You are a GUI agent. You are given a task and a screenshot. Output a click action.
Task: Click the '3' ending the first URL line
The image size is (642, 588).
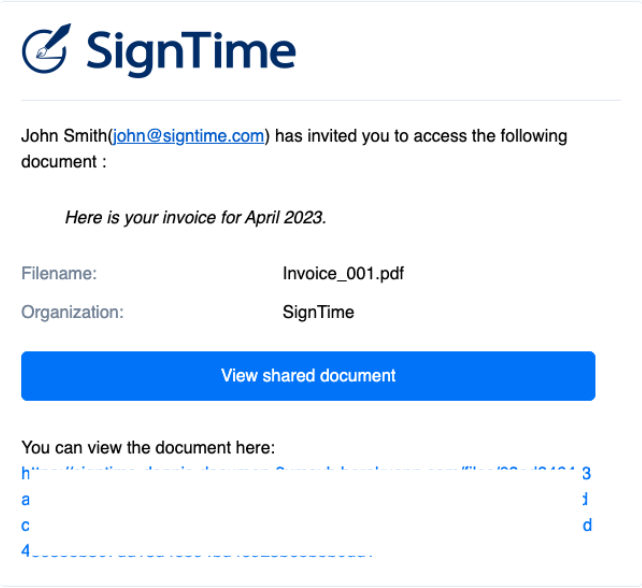587,473
